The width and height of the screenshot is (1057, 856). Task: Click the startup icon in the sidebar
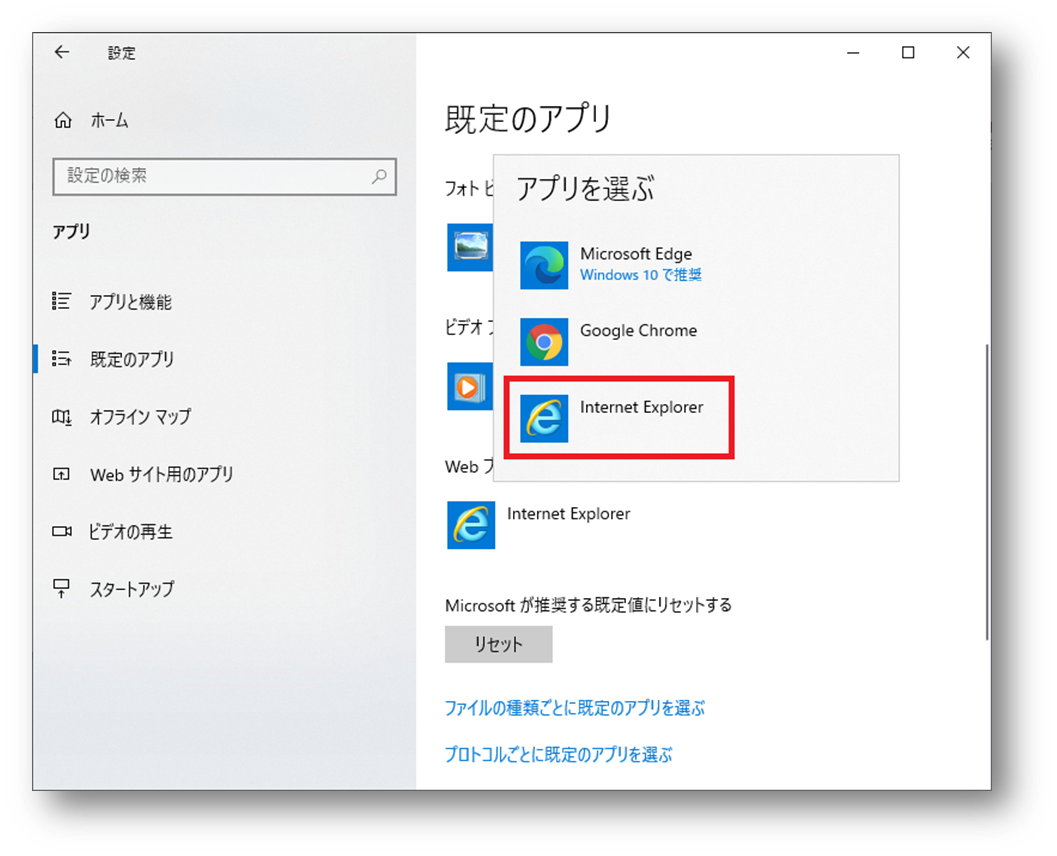click(x=61, y=588)
